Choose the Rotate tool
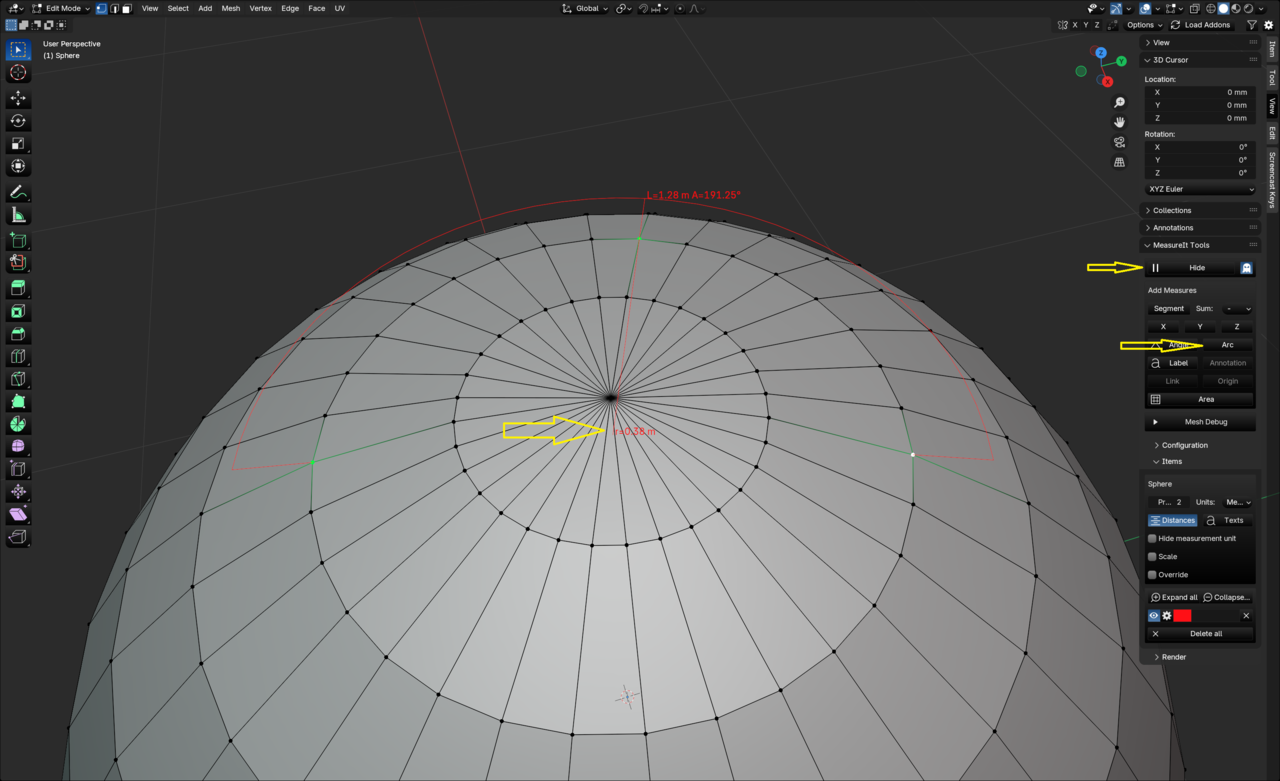The image size is (1280, 781). [18, 121]
